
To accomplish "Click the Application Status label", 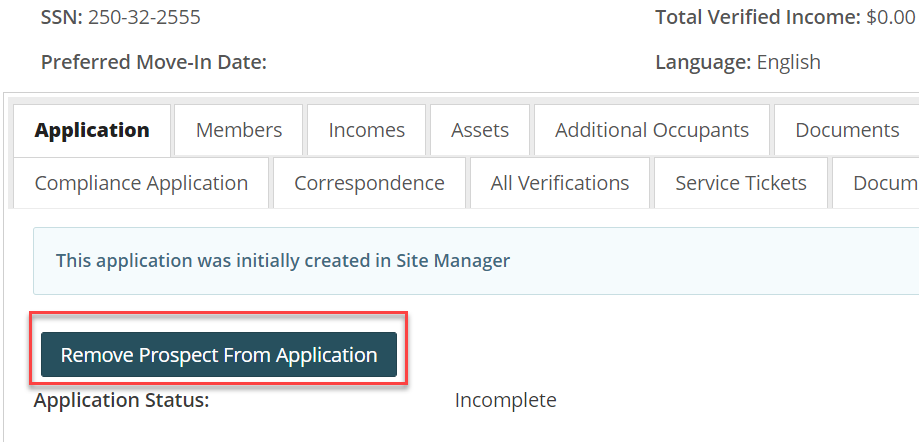I will point(121,401).
